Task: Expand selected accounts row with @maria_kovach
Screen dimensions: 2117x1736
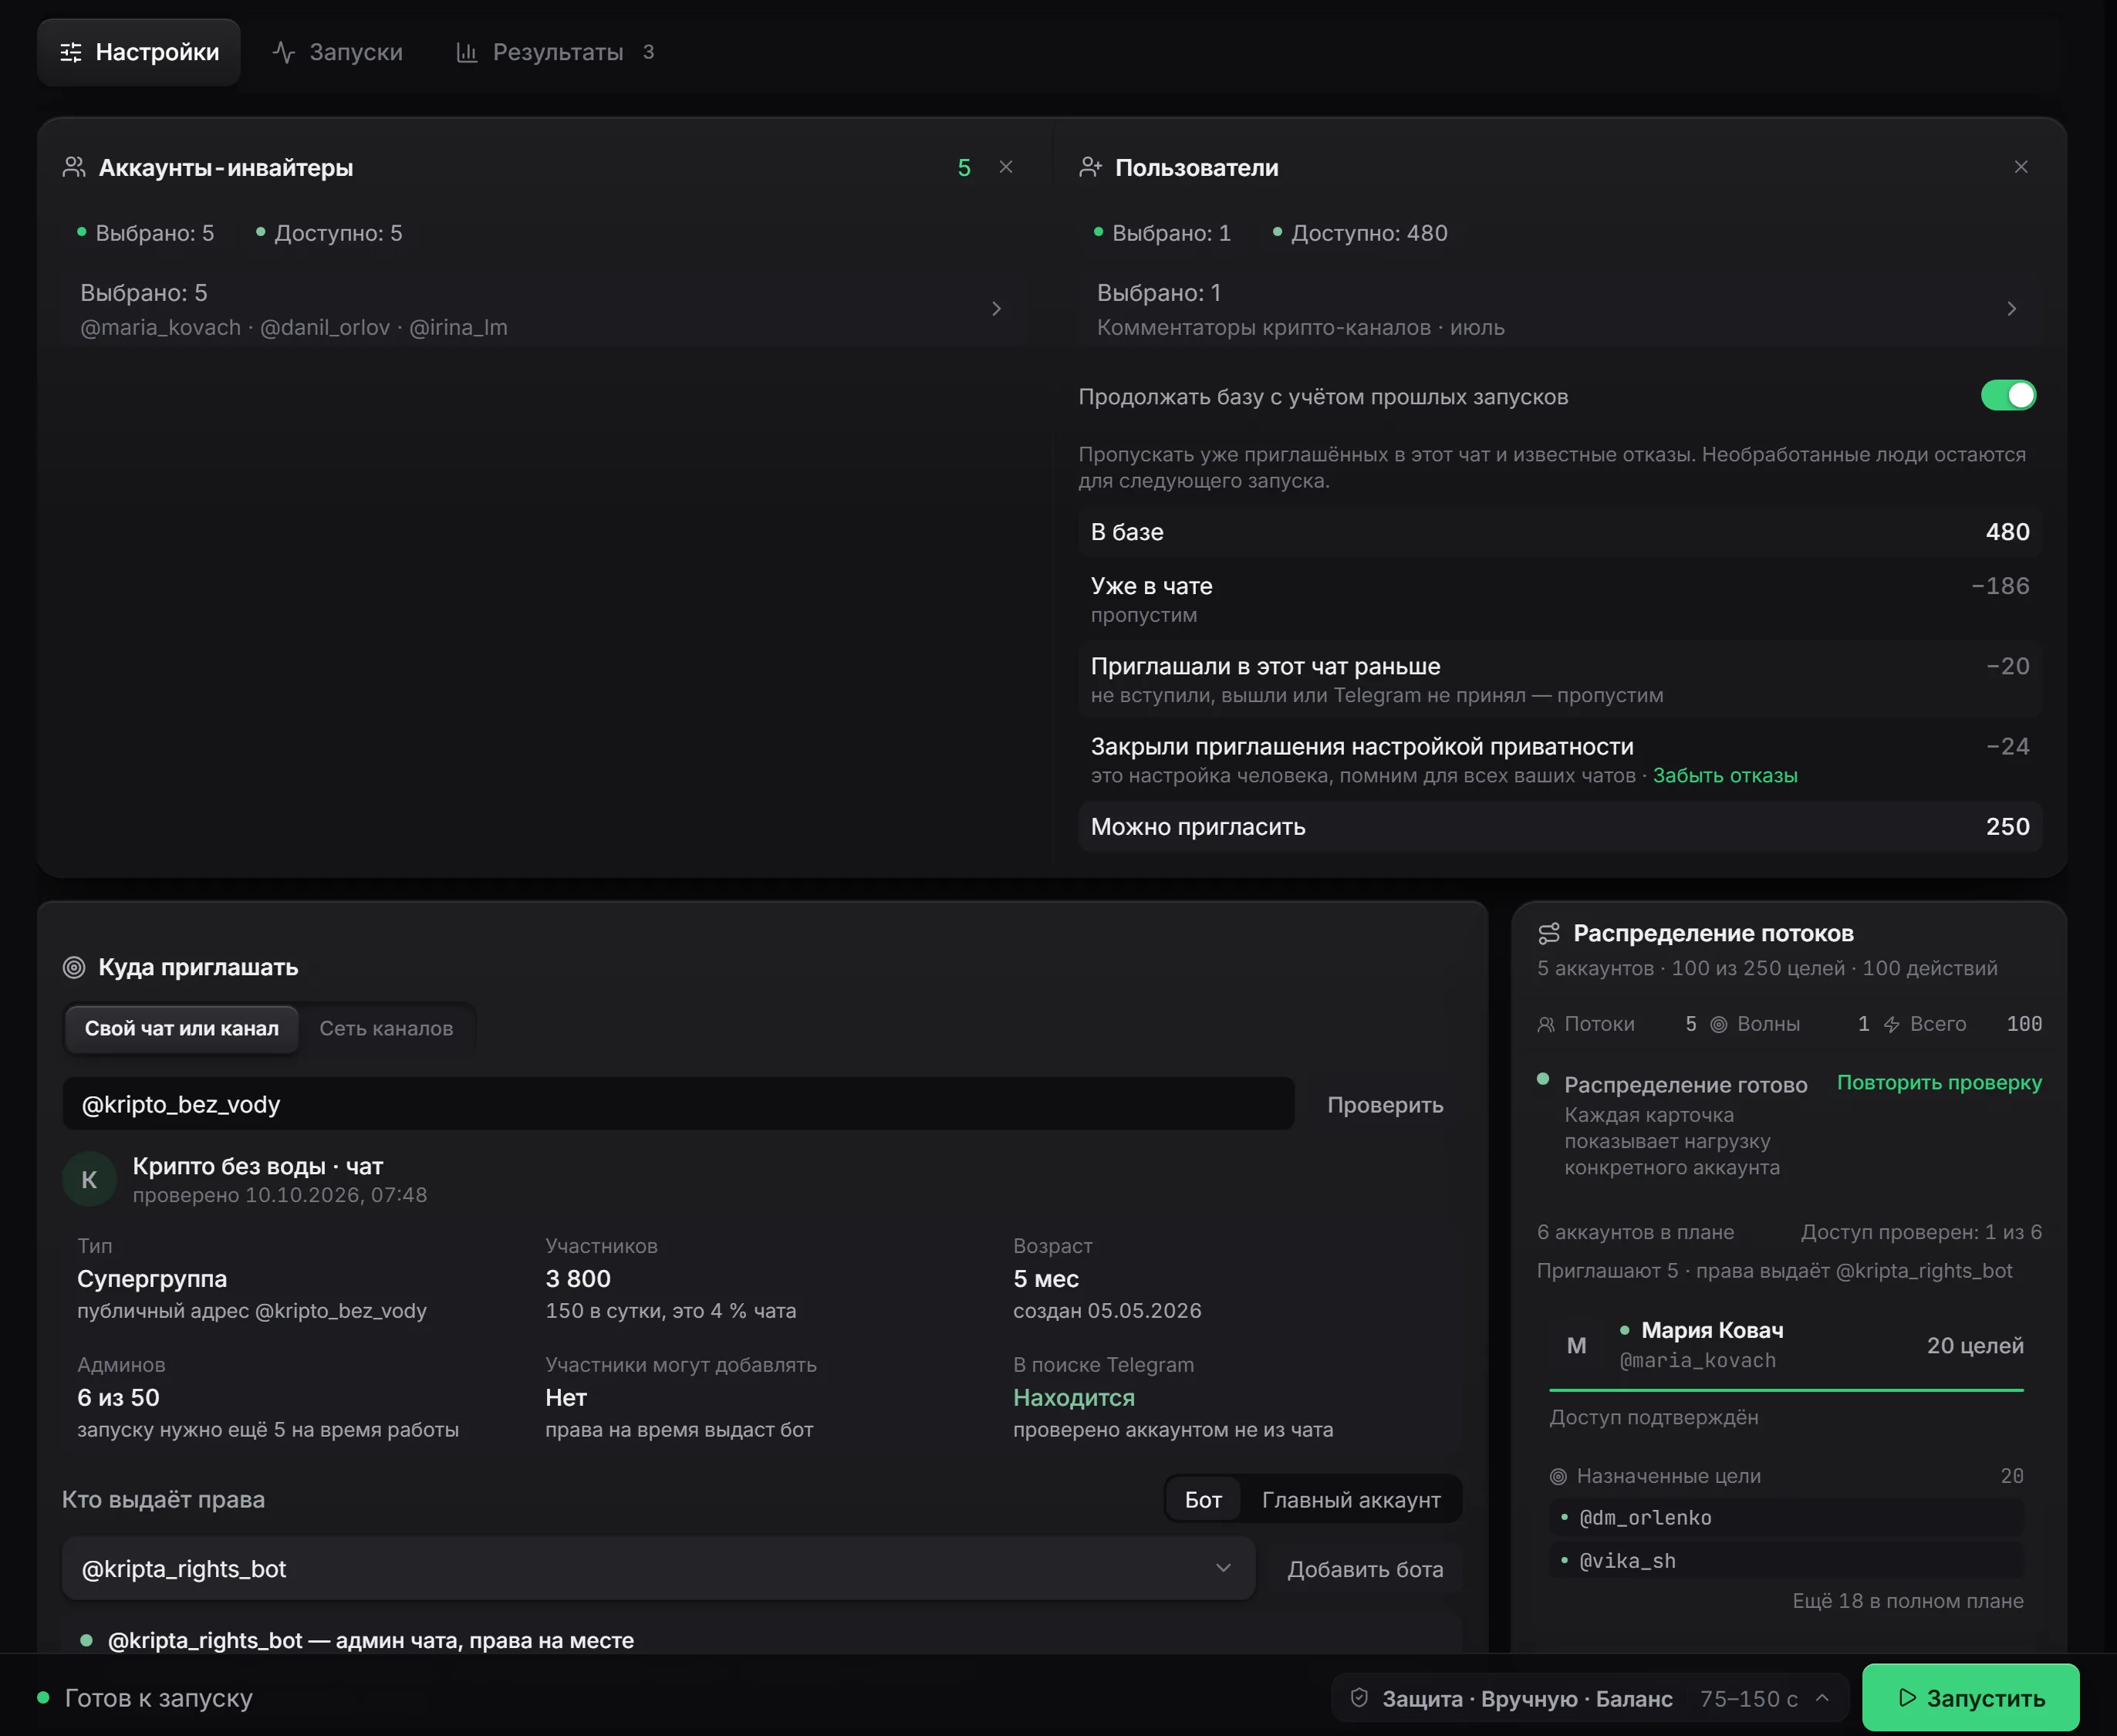Action: tap(545, 309)
